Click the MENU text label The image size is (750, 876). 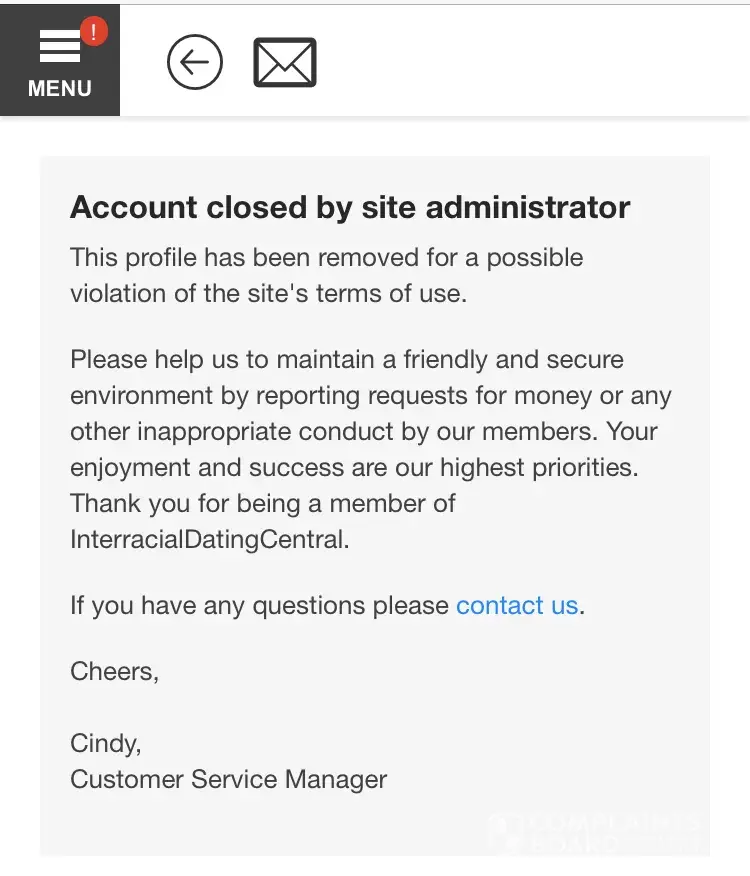click(59, 88)
